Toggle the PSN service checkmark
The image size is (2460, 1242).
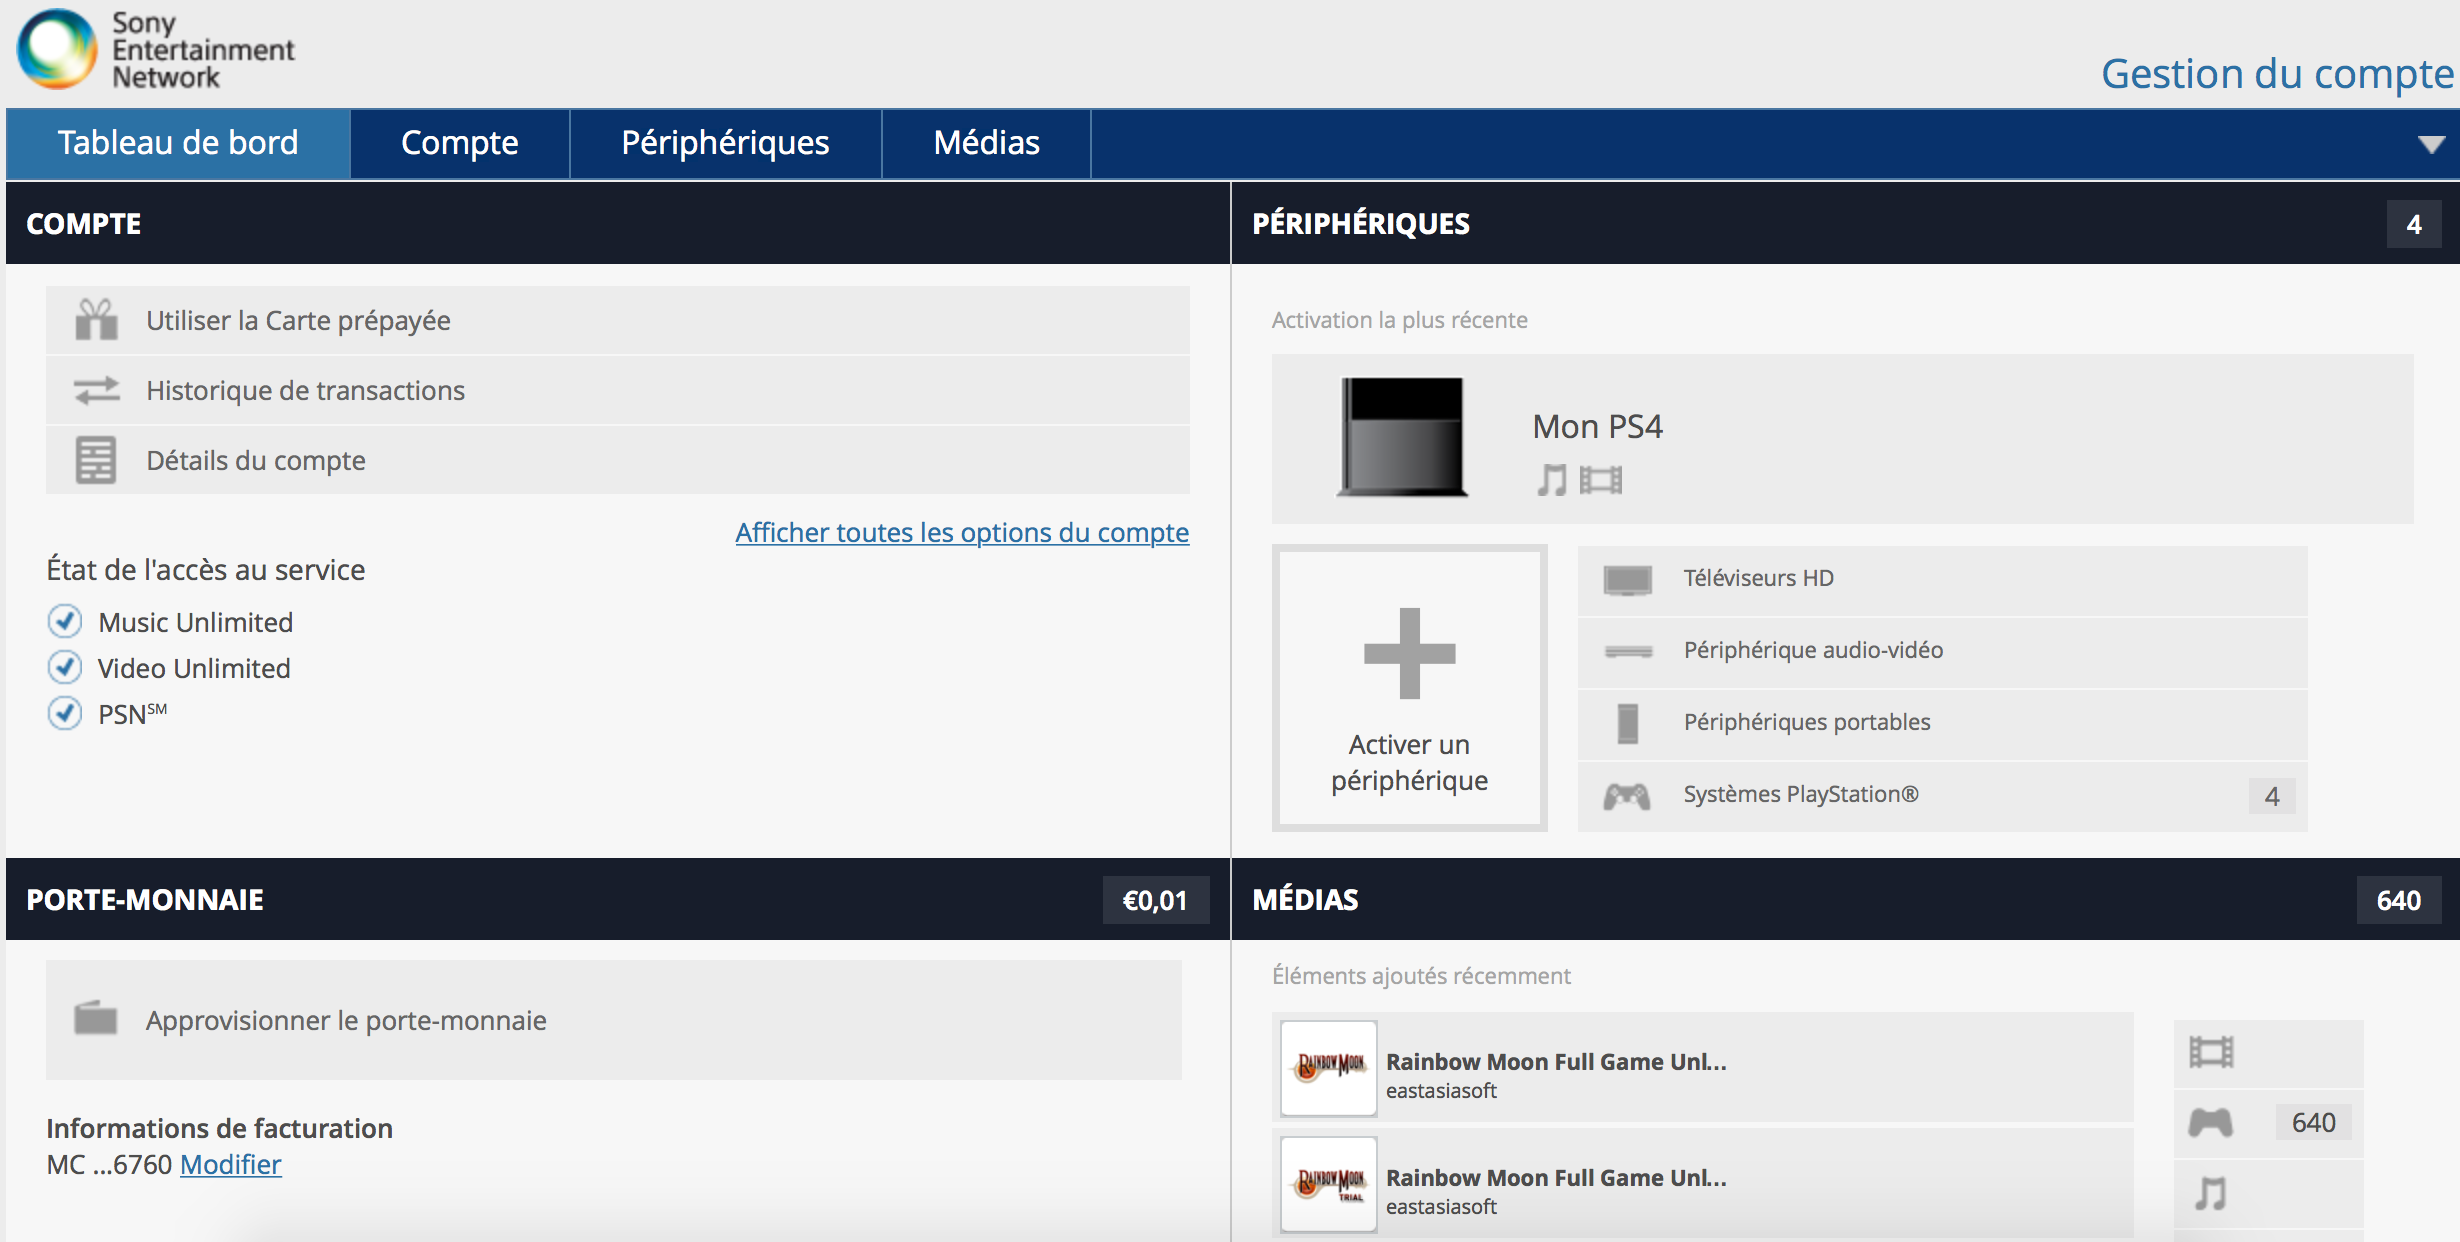point(65,713)
